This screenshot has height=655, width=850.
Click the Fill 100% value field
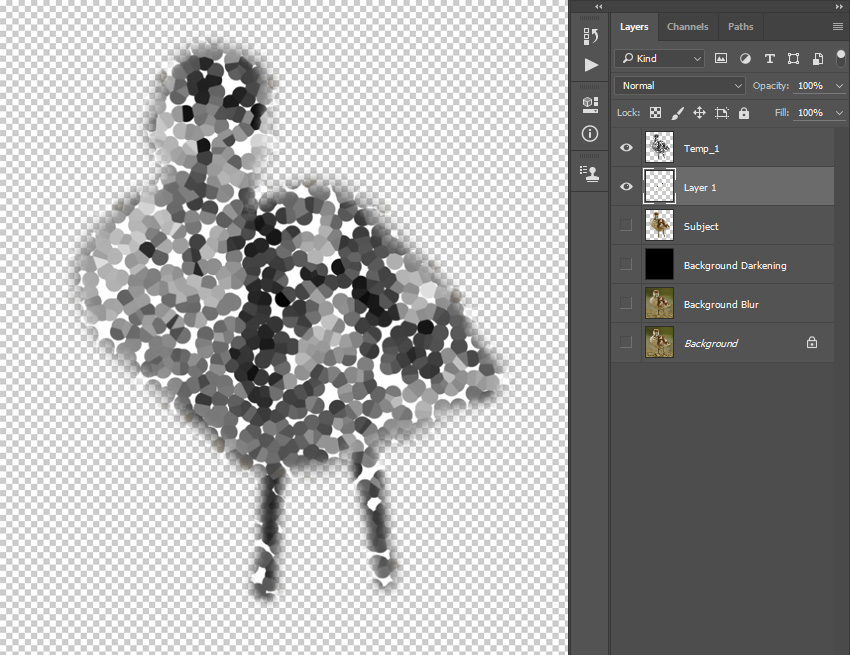click(810, 113)
